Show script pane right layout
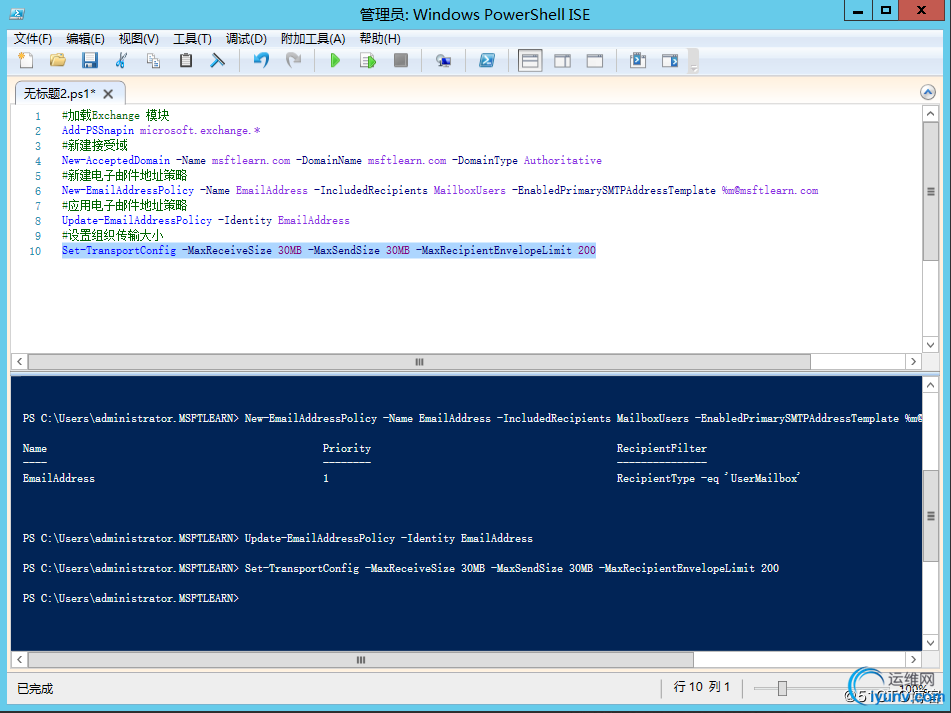 [562, 61]
